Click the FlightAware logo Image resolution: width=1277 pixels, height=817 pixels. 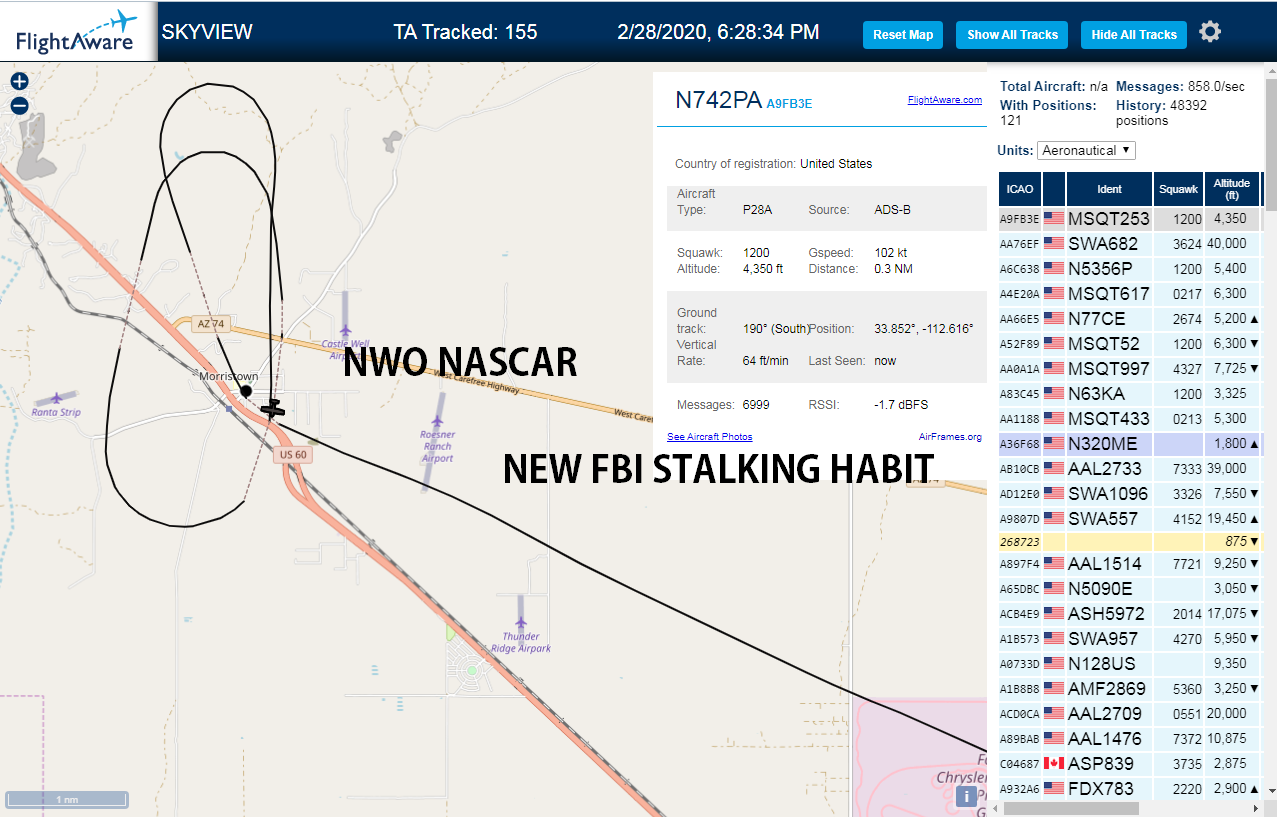tap(77, 32)
